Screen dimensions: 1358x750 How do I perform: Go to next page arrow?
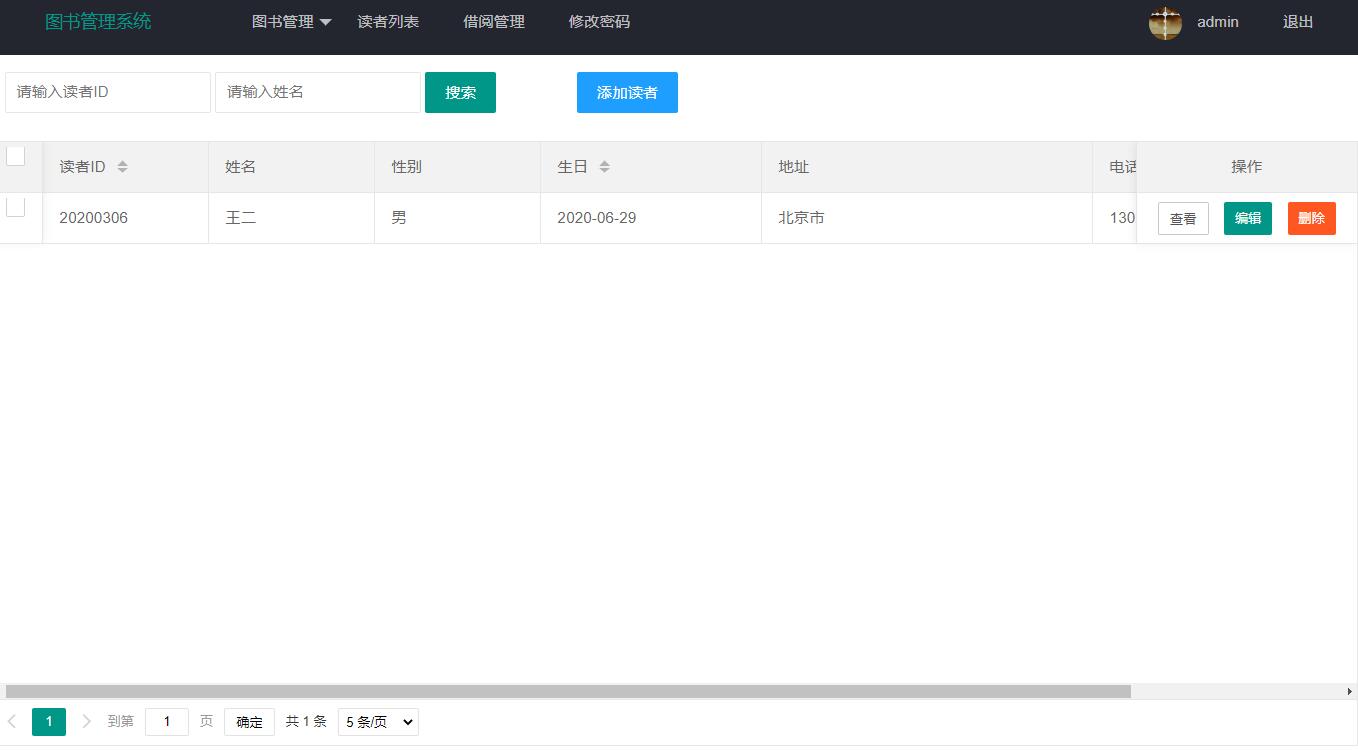click(x=86, y=721)
